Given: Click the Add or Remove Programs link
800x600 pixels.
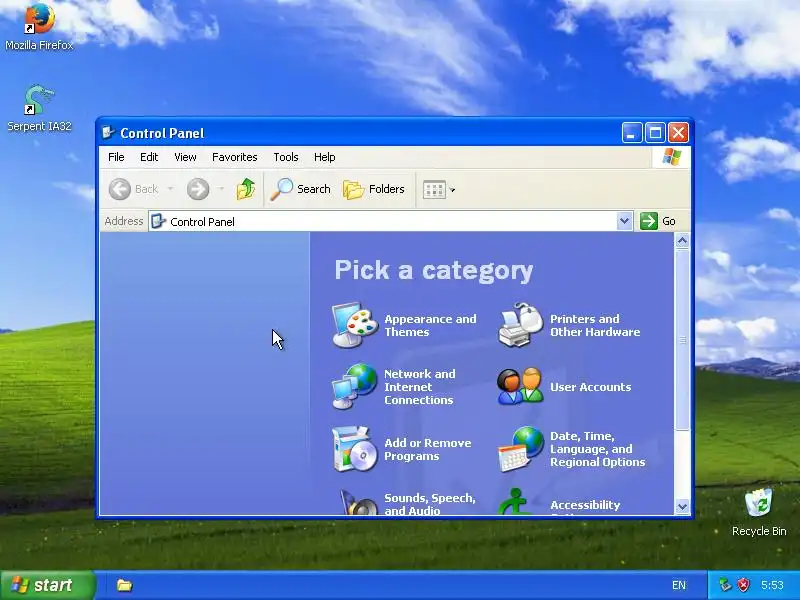Looking at the screenshot, I should 428,449.
